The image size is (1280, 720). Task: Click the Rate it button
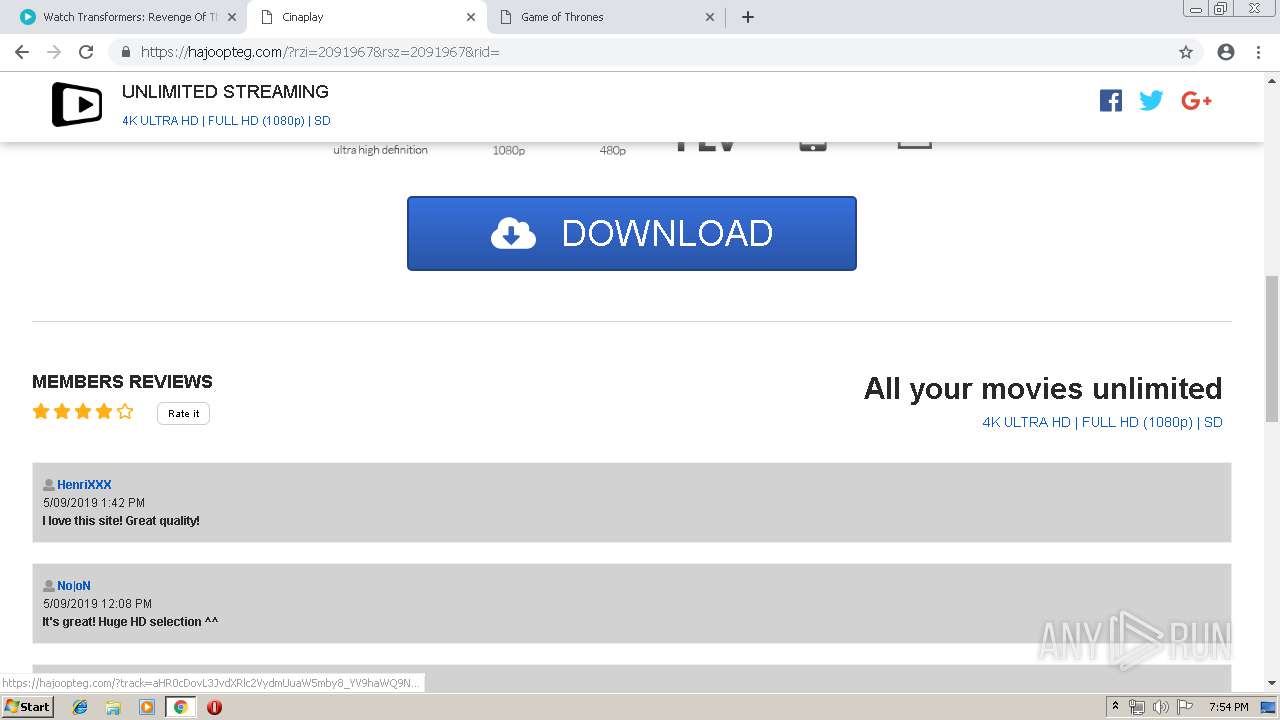(183, 413)
